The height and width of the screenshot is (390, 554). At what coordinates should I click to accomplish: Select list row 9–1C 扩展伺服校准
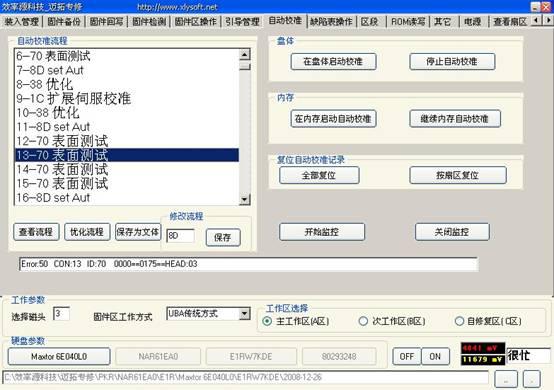click(127, 98)
